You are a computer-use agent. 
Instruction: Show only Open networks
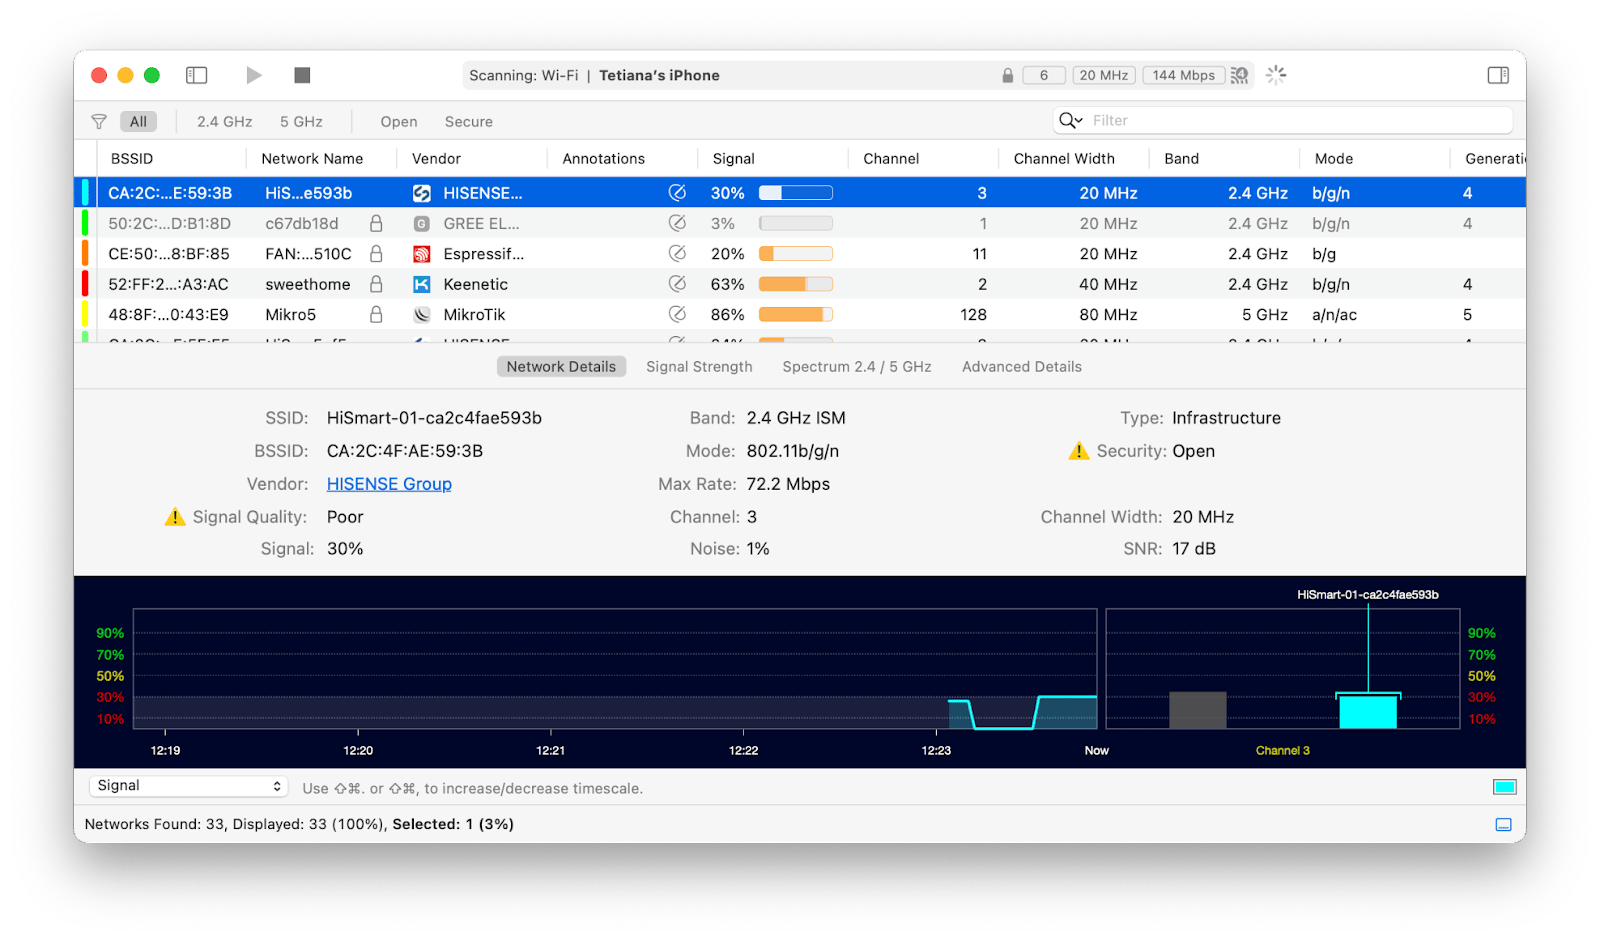coord(399,122)
